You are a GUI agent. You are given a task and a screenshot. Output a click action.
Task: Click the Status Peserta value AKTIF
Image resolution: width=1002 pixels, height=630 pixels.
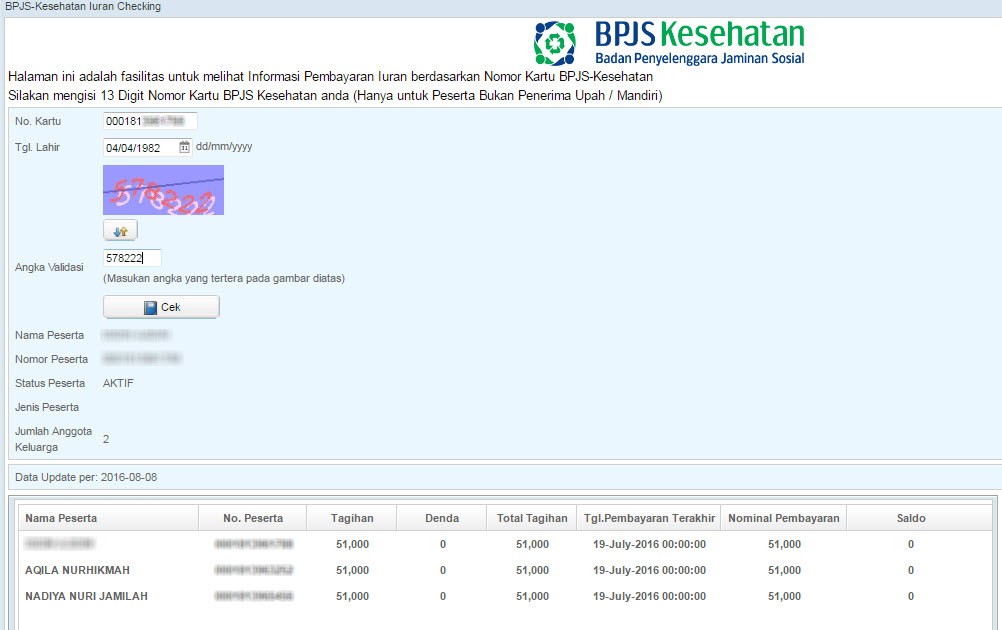click(117, 383)
